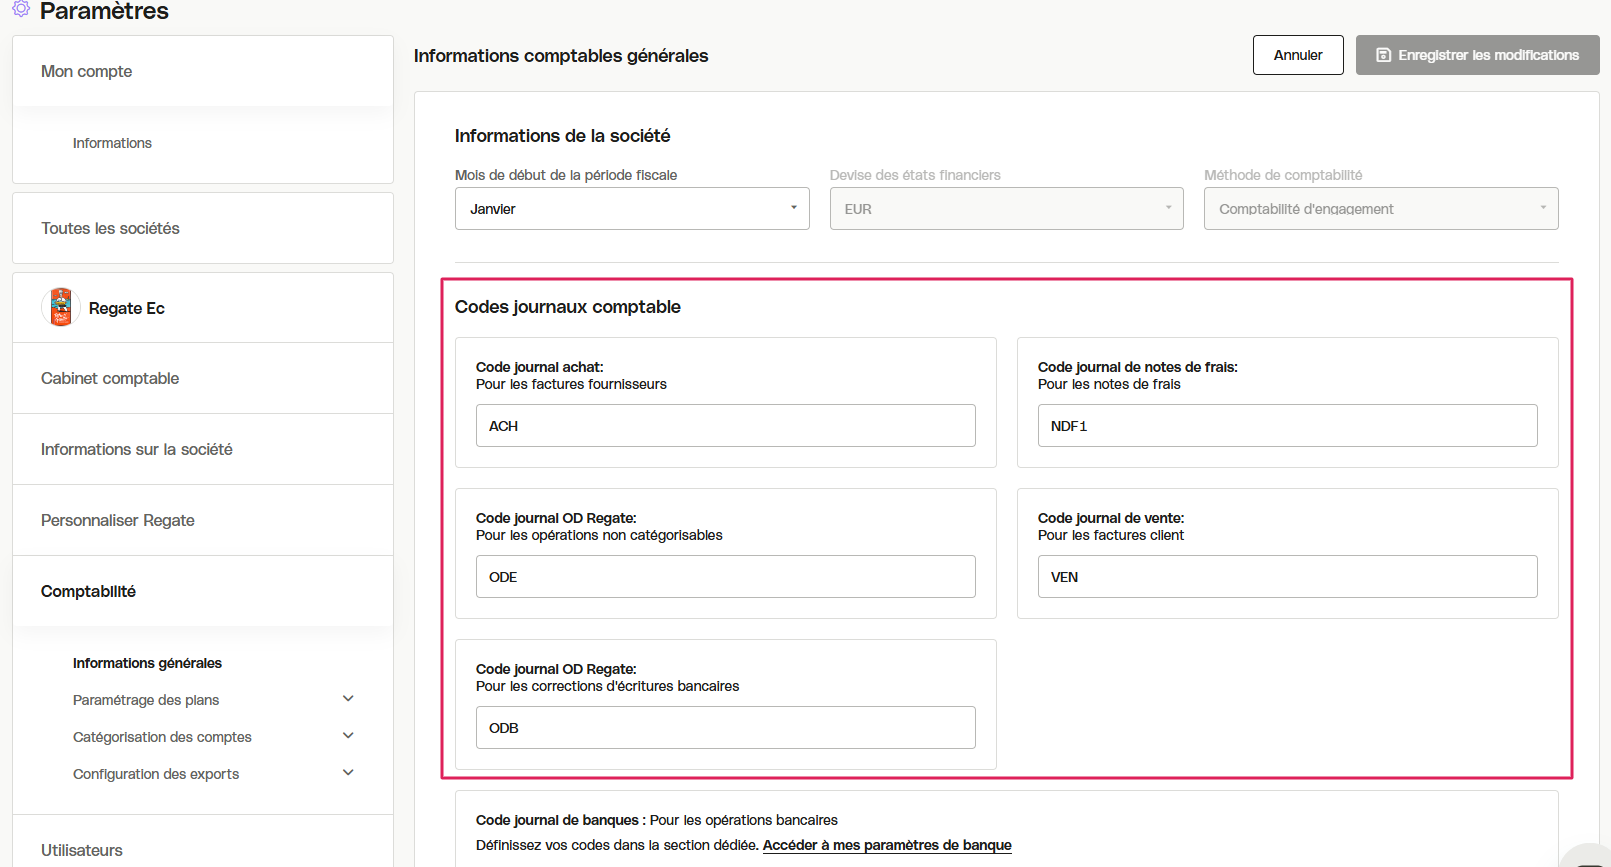Open Mon compte section

pos(202,71)
